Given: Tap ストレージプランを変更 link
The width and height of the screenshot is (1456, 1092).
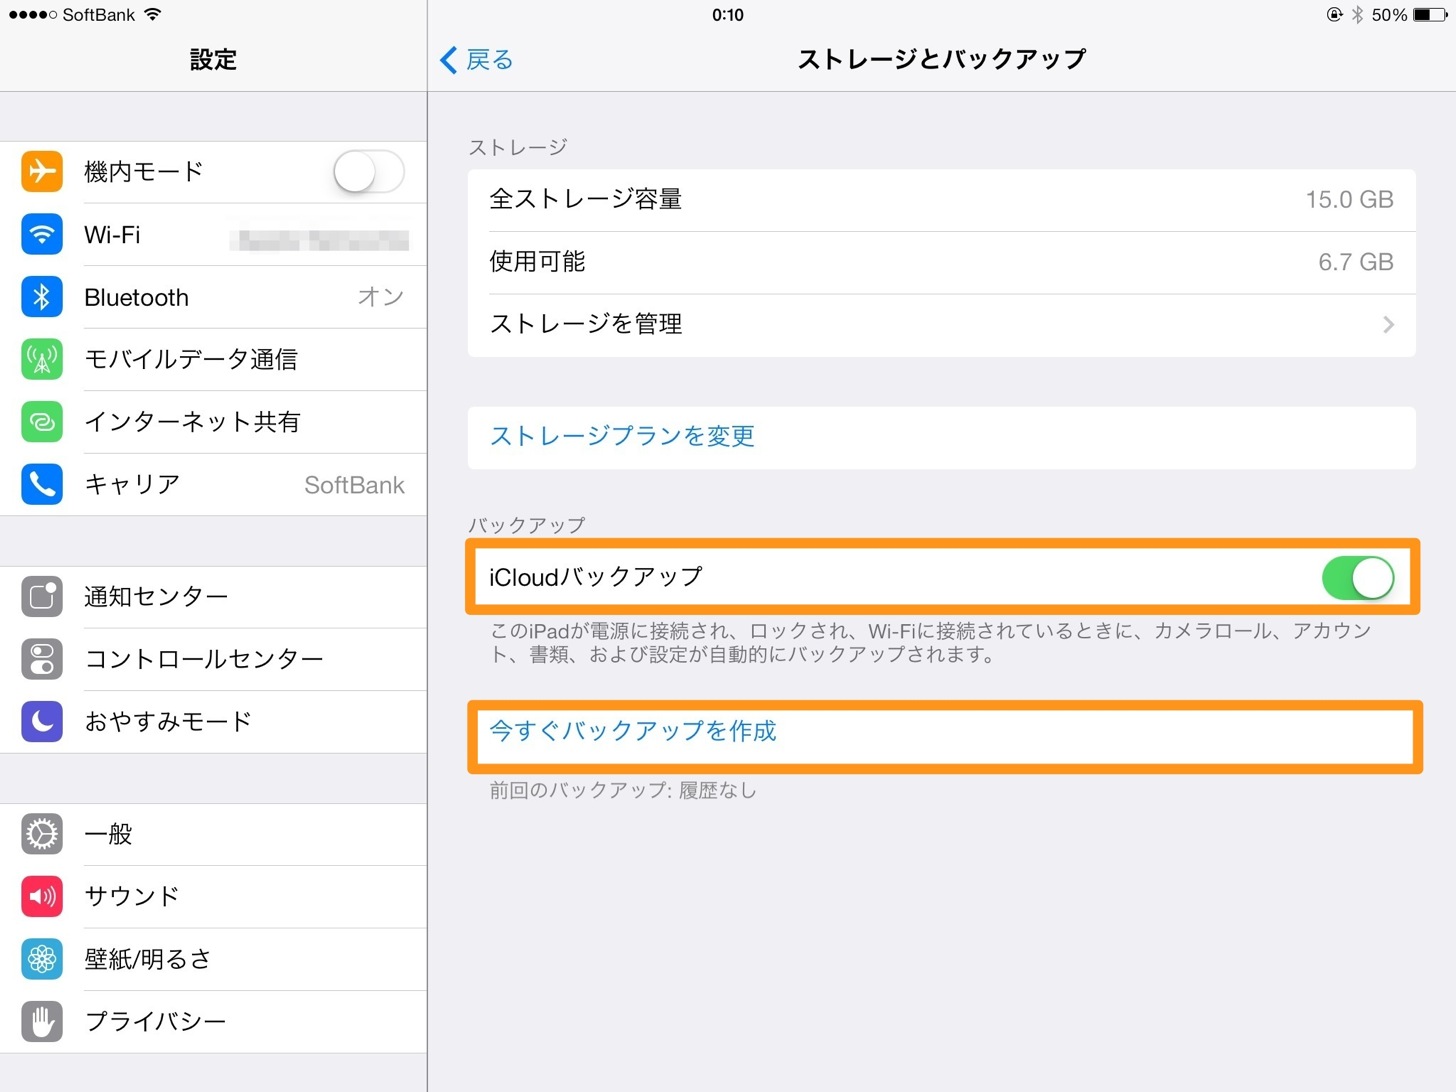Looking at the screenshot, I should [x=622, y=436].
